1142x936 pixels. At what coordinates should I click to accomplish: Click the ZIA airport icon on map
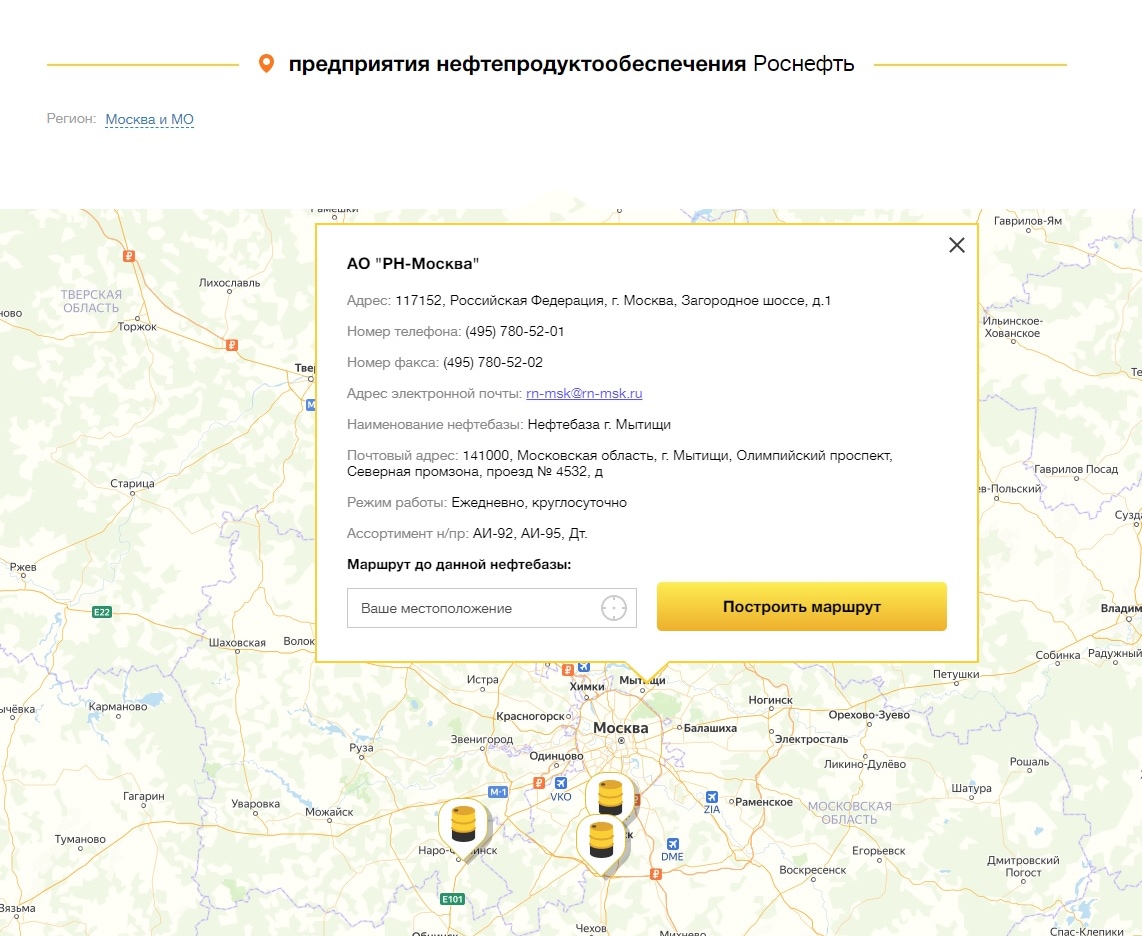pos(712,797)
